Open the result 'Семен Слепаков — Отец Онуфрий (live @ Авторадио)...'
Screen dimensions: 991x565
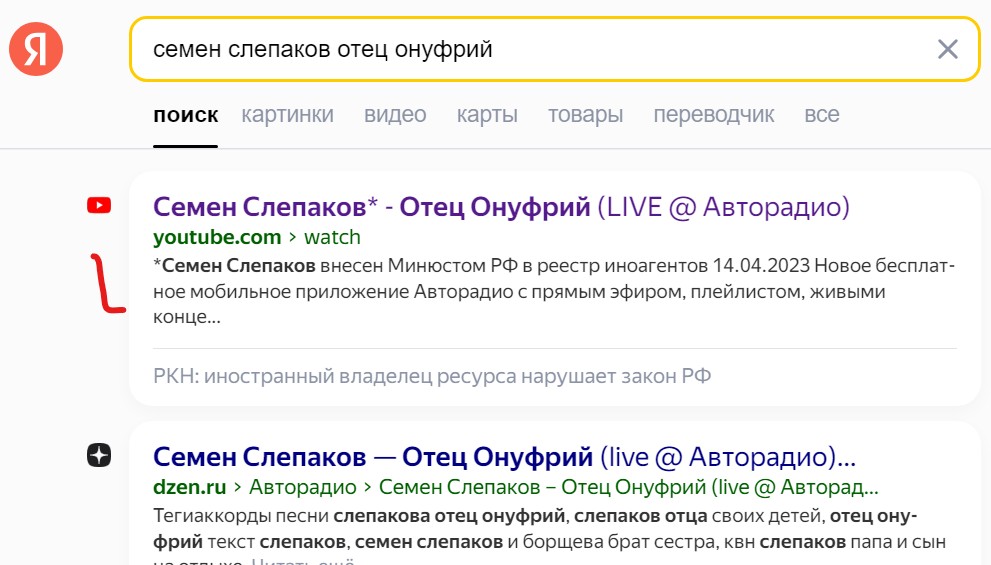504,457
